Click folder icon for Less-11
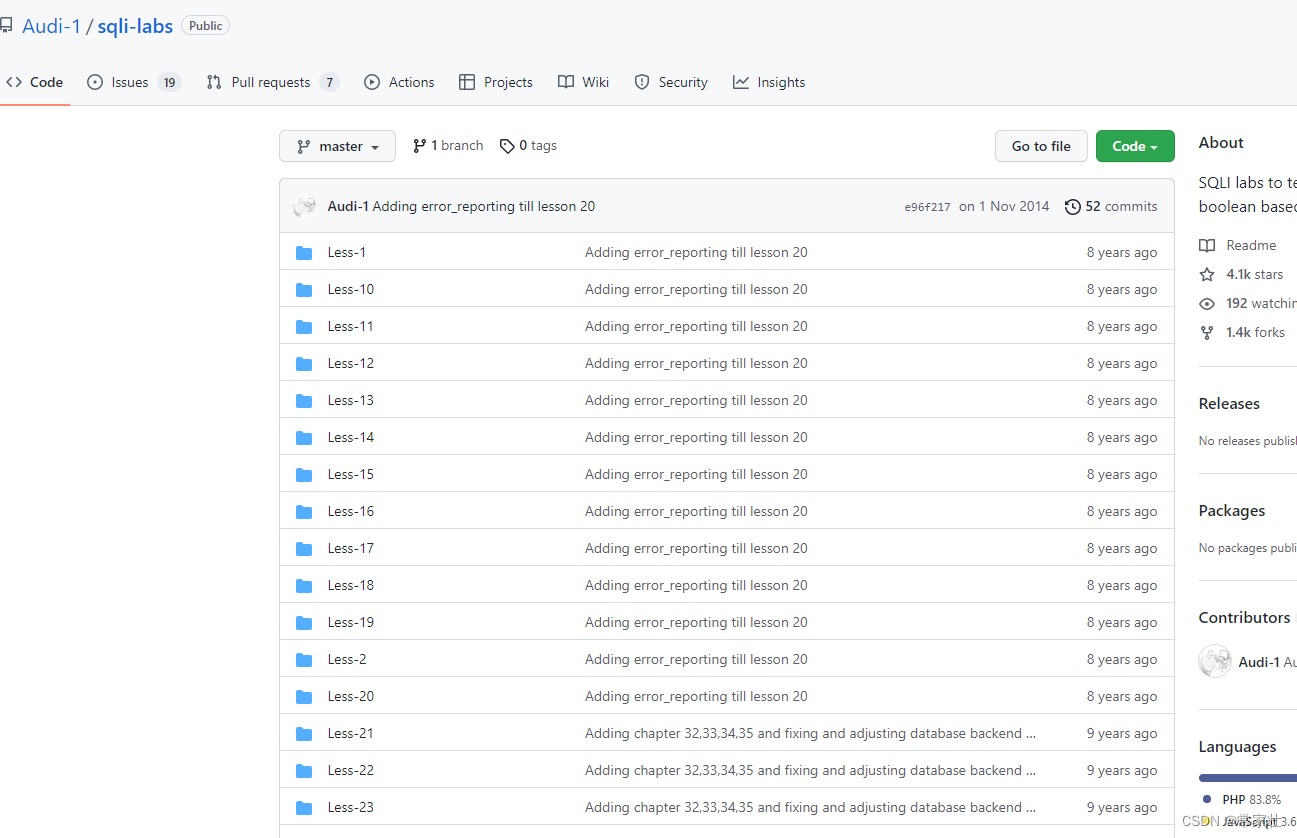This screenshot has height=838, width=1297. (304, 327)
